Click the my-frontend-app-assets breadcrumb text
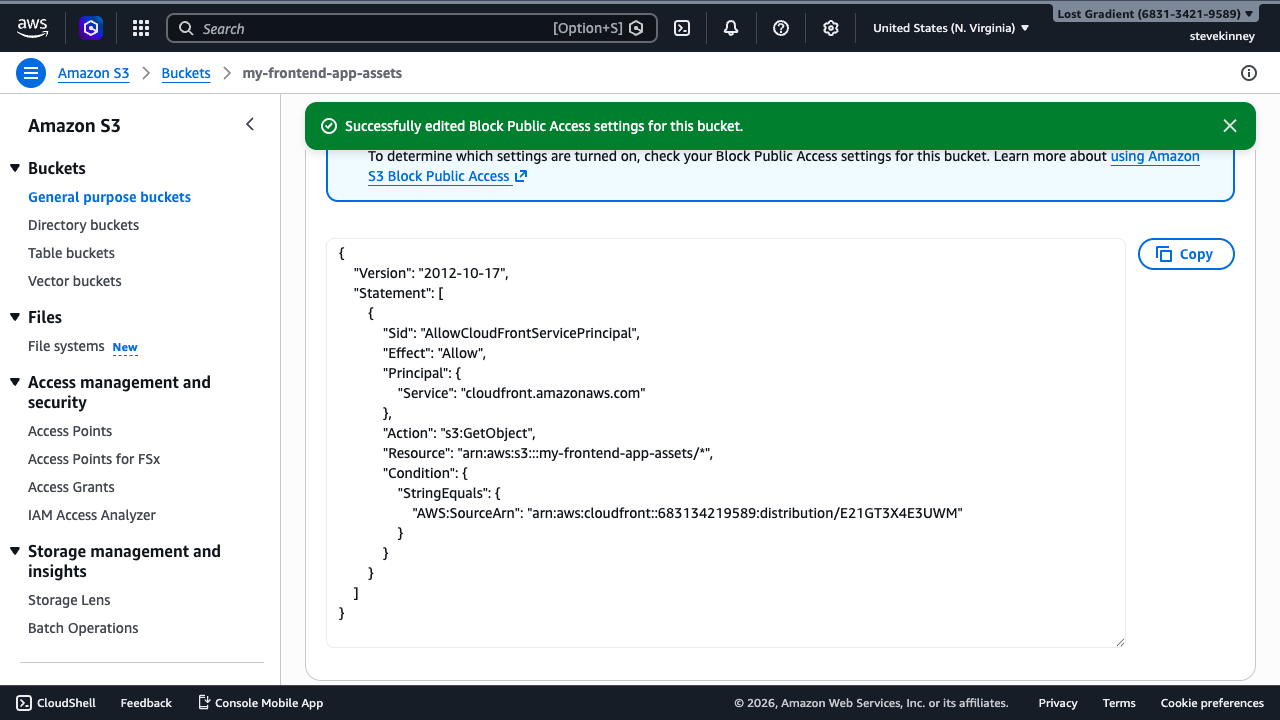Screen dimensions: 1280x720 pos(322,73)
